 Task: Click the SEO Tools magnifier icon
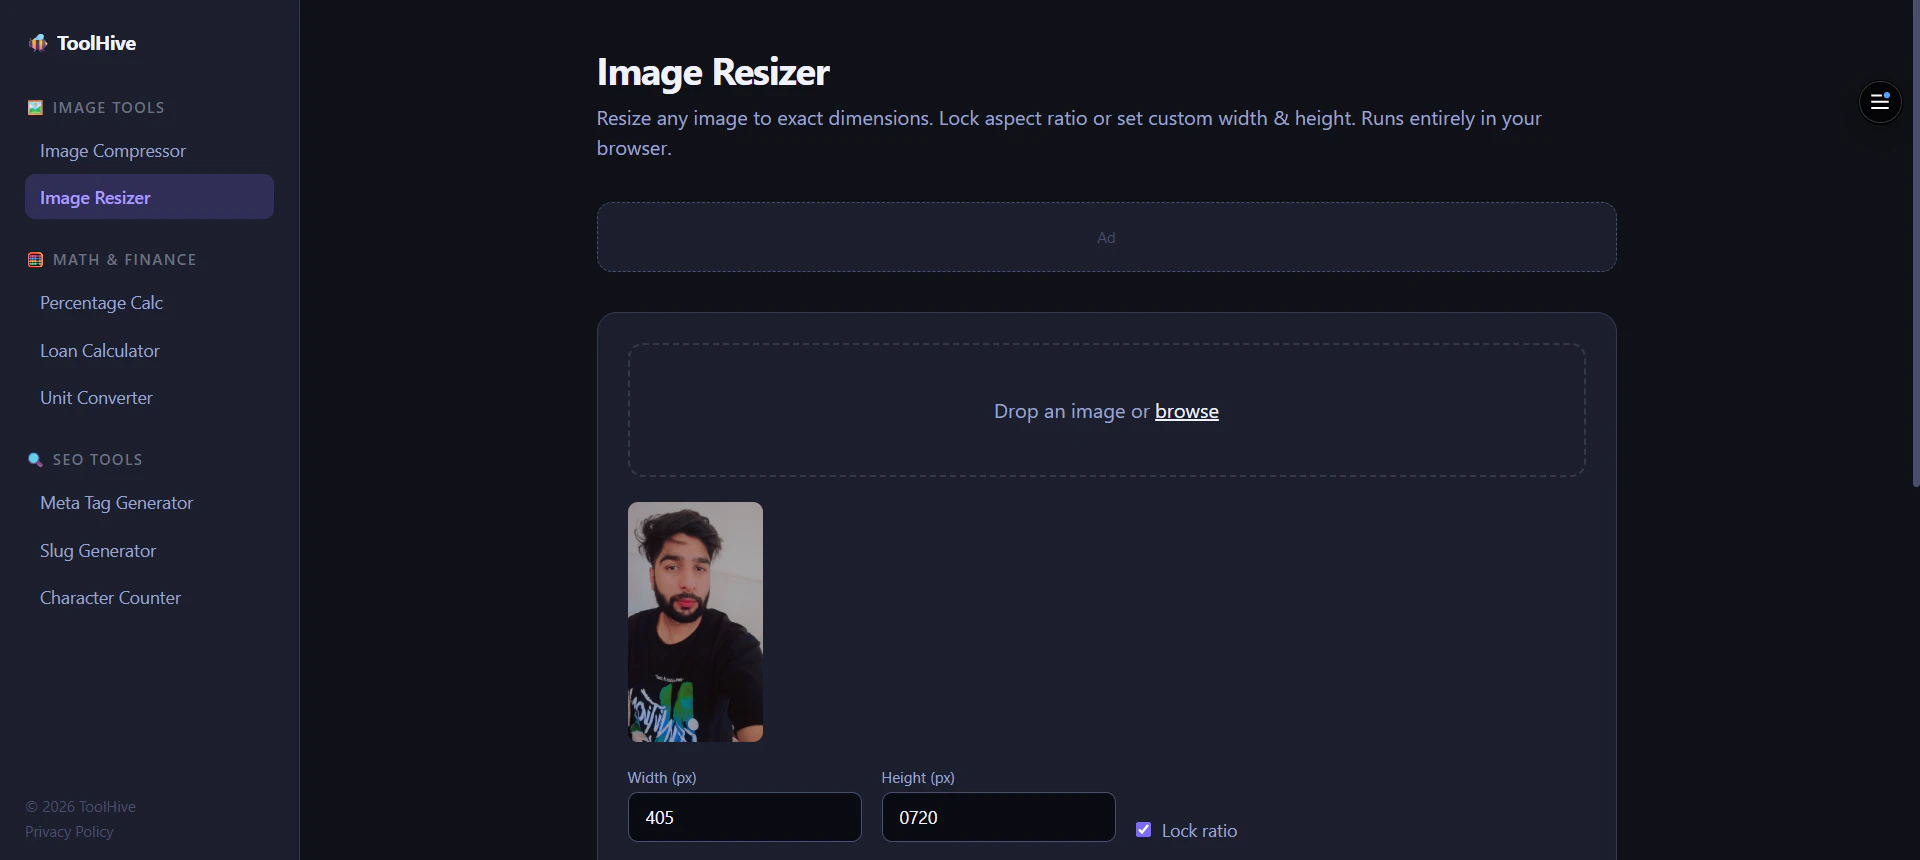click(x=35, y=460)
